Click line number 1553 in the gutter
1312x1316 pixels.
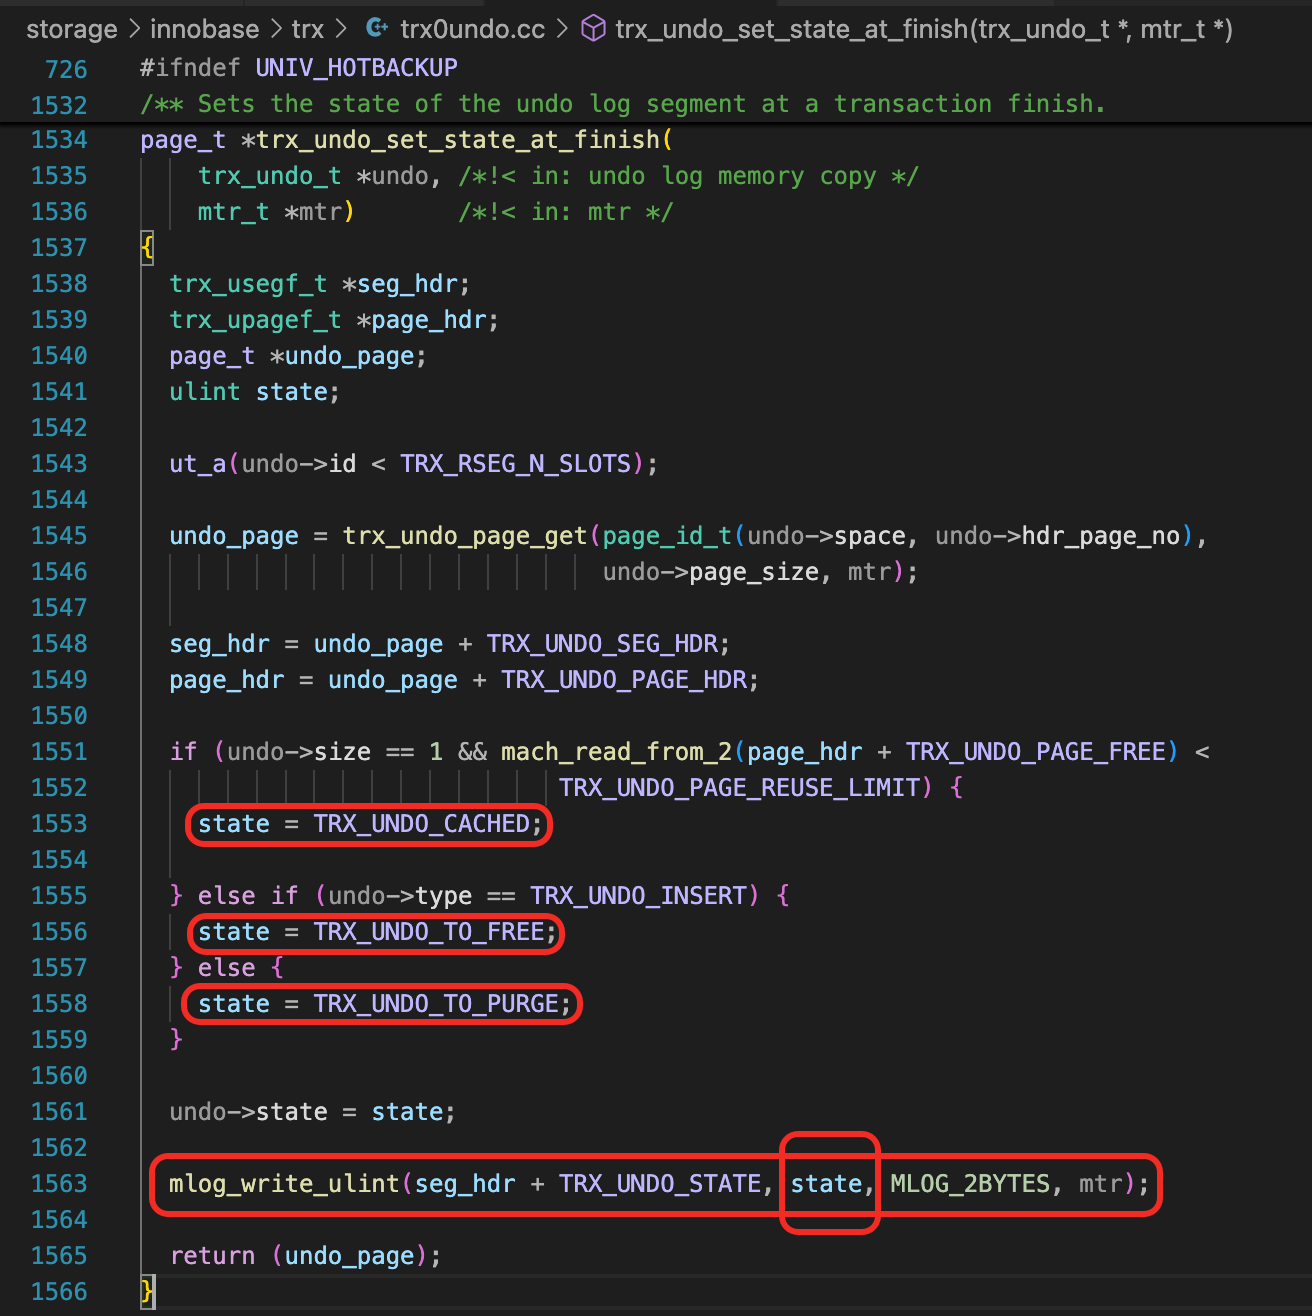point(59,824)
